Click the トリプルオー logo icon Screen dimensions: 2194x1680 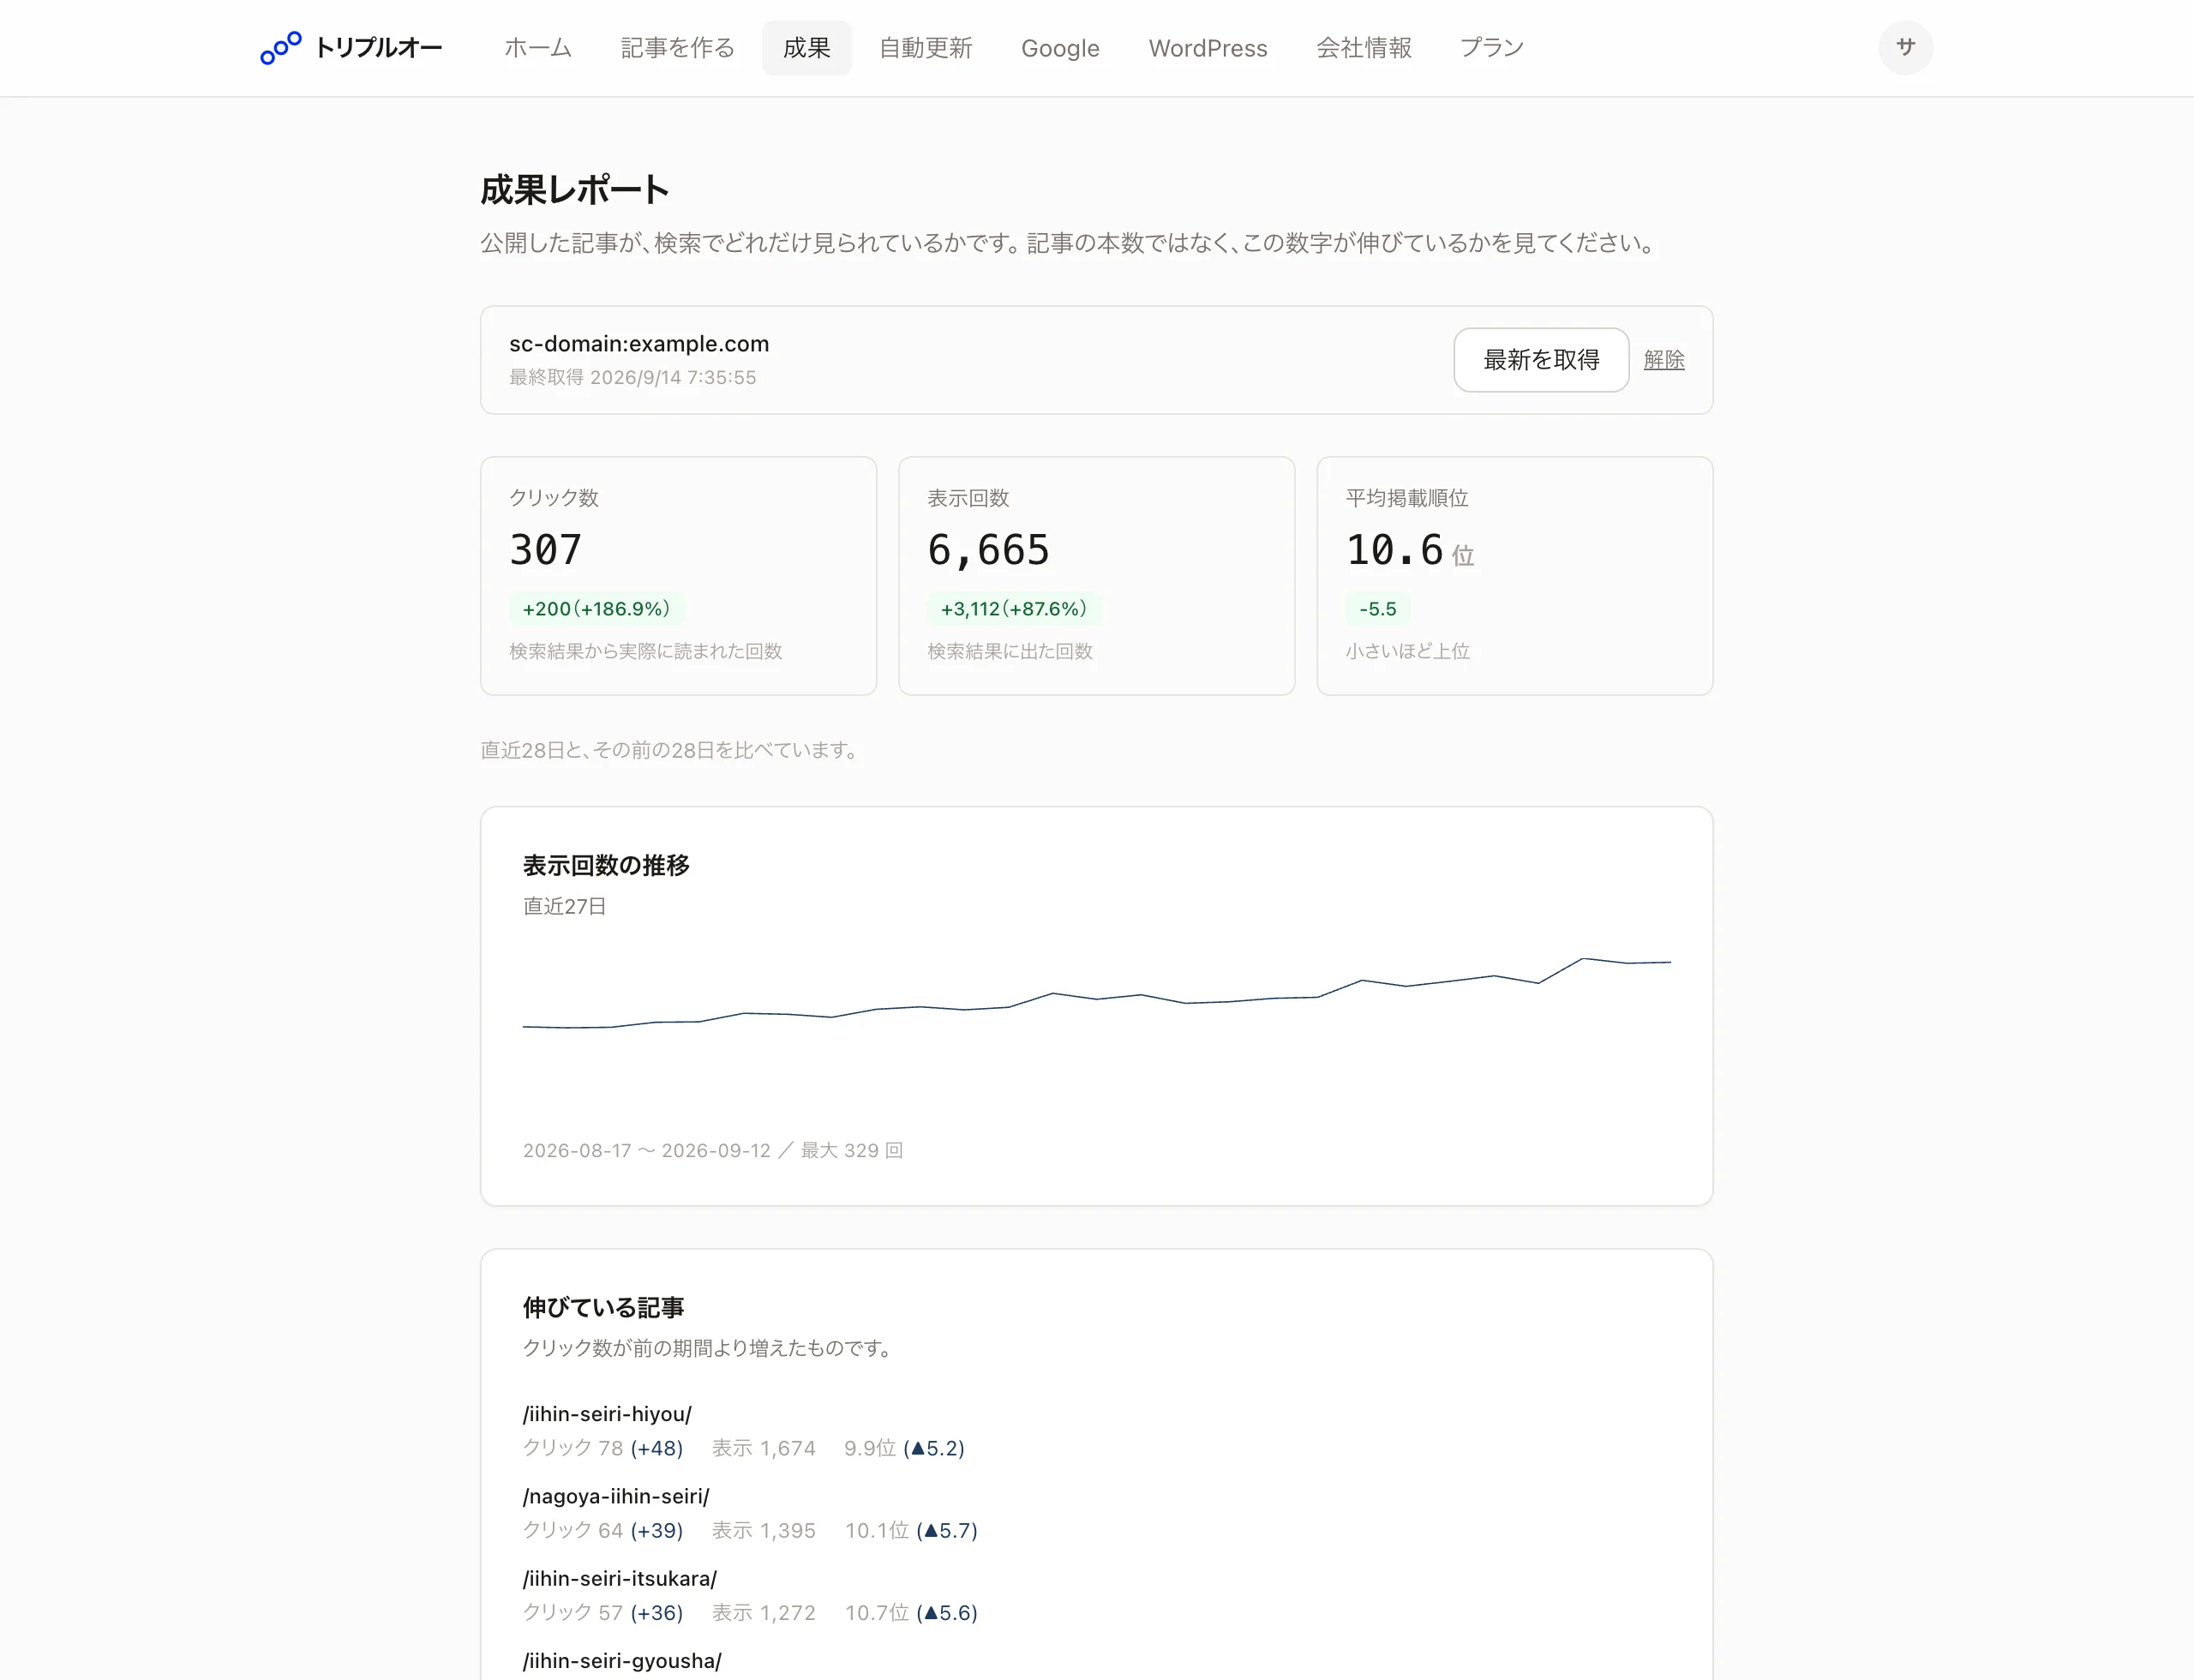280,48
